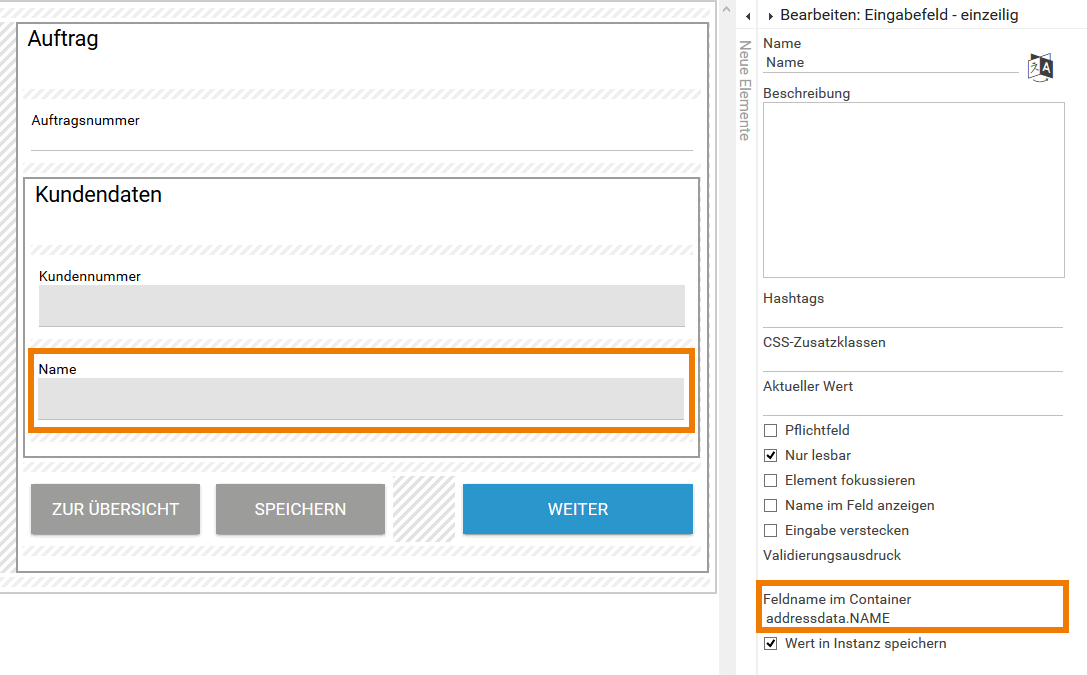Viewport: 1087px width, 675px height.
Task: Toggle Eingabe verstecken on
Action: [x=770, y=530]
